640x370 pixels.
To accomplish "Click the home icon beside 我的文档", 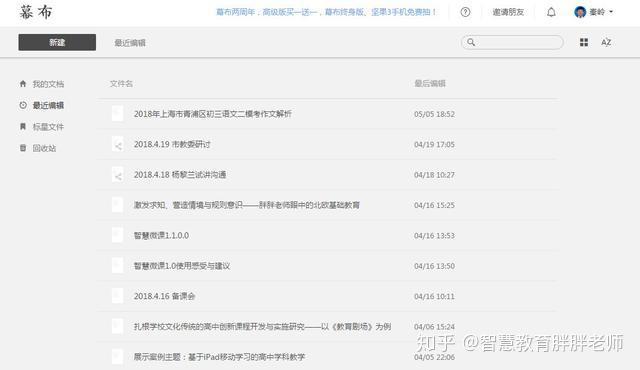I will coord(23,84).
